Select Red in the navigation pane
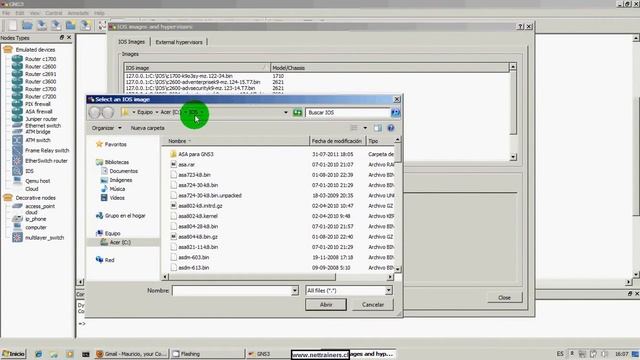The image size is (640, 360). 109,260
